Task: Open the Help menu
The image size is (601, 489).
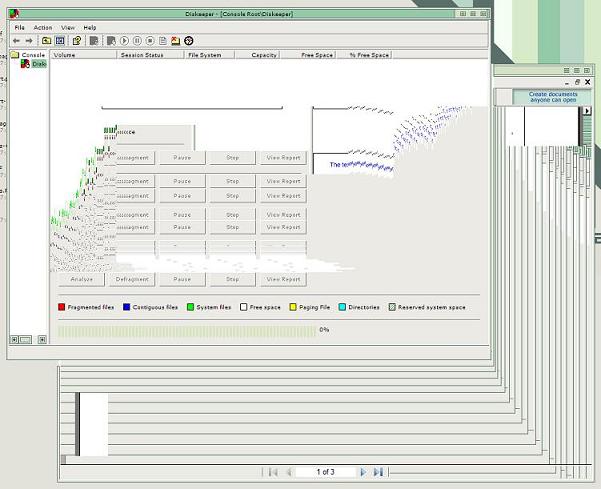Action: [90, 28]
